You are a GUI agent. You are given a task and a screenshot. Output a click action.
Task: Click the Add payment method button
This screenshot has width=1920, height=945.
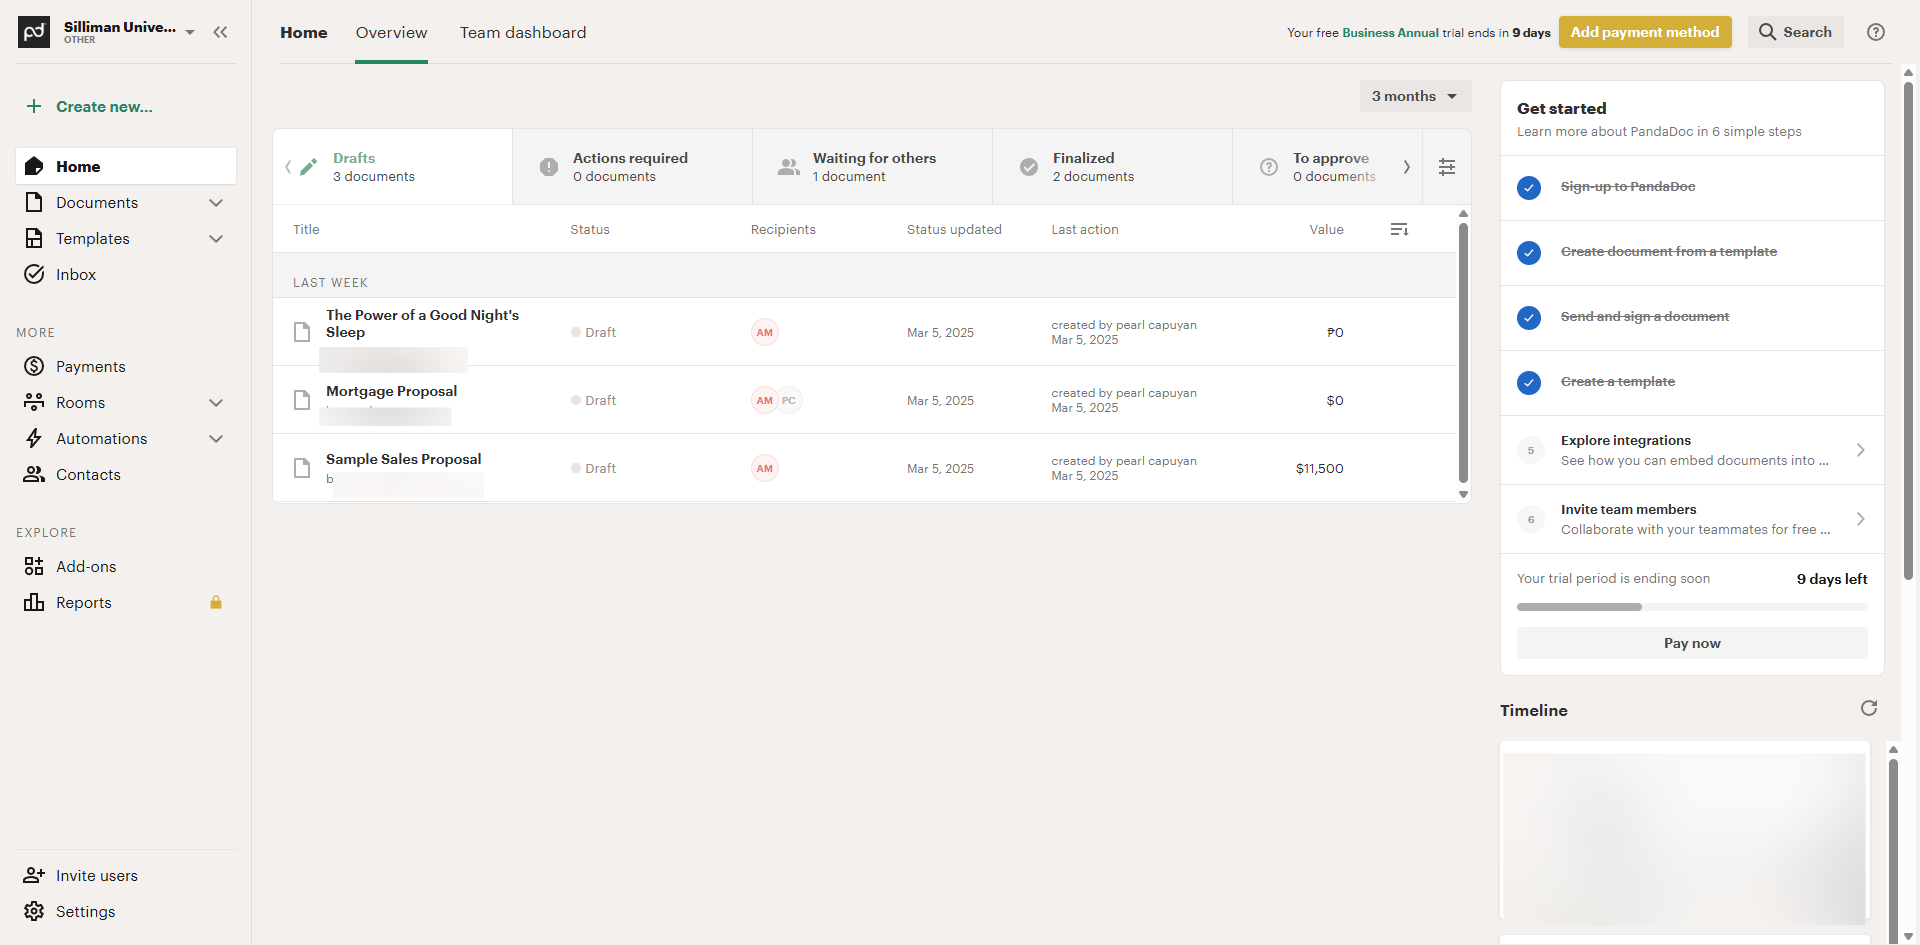pos(1644,32)
